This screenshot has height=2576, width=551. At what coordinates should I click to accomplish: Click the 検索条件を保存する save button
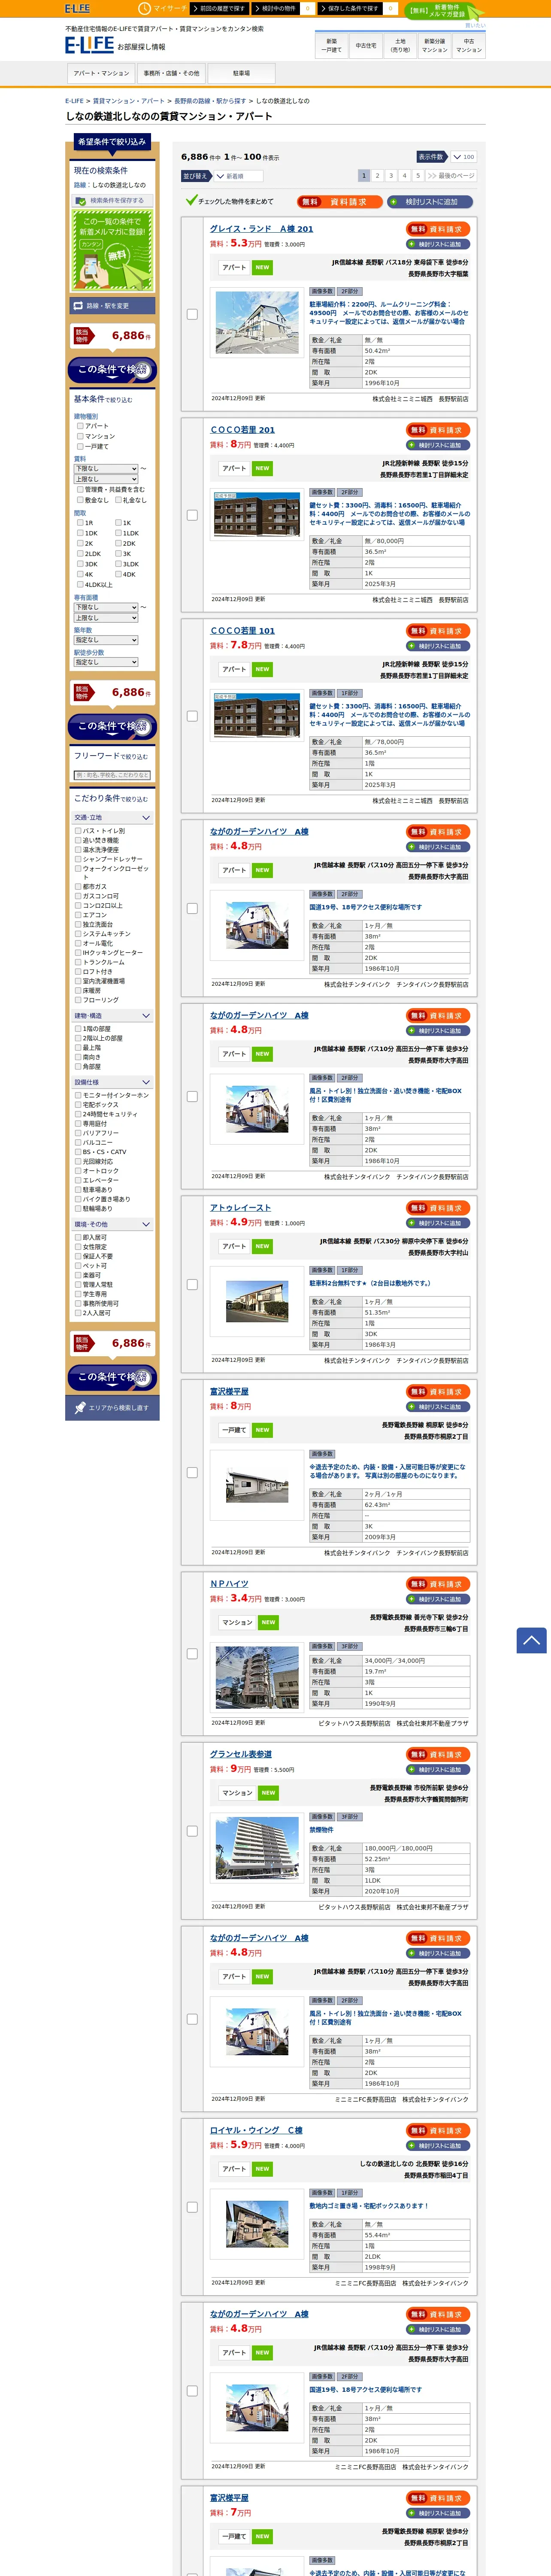[x=112, y=200]
